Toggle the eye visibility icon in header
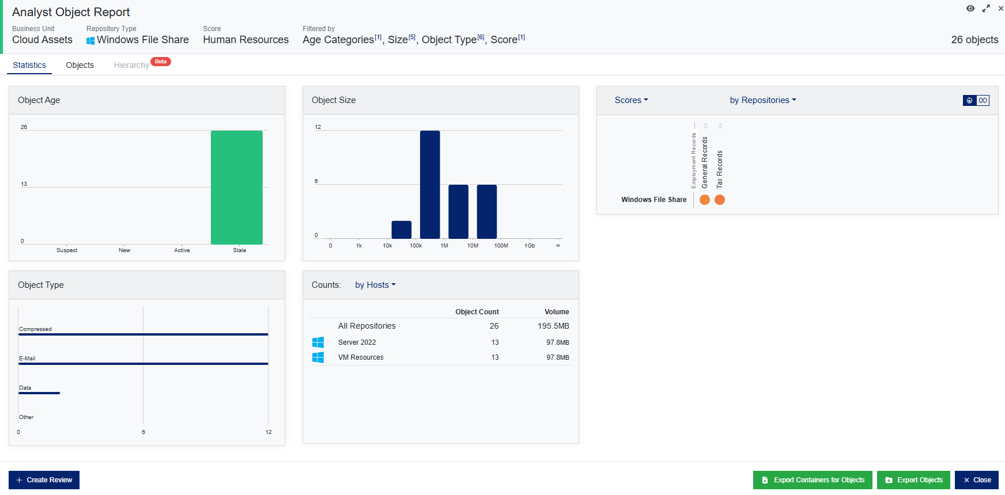 (x=970, y=8)
